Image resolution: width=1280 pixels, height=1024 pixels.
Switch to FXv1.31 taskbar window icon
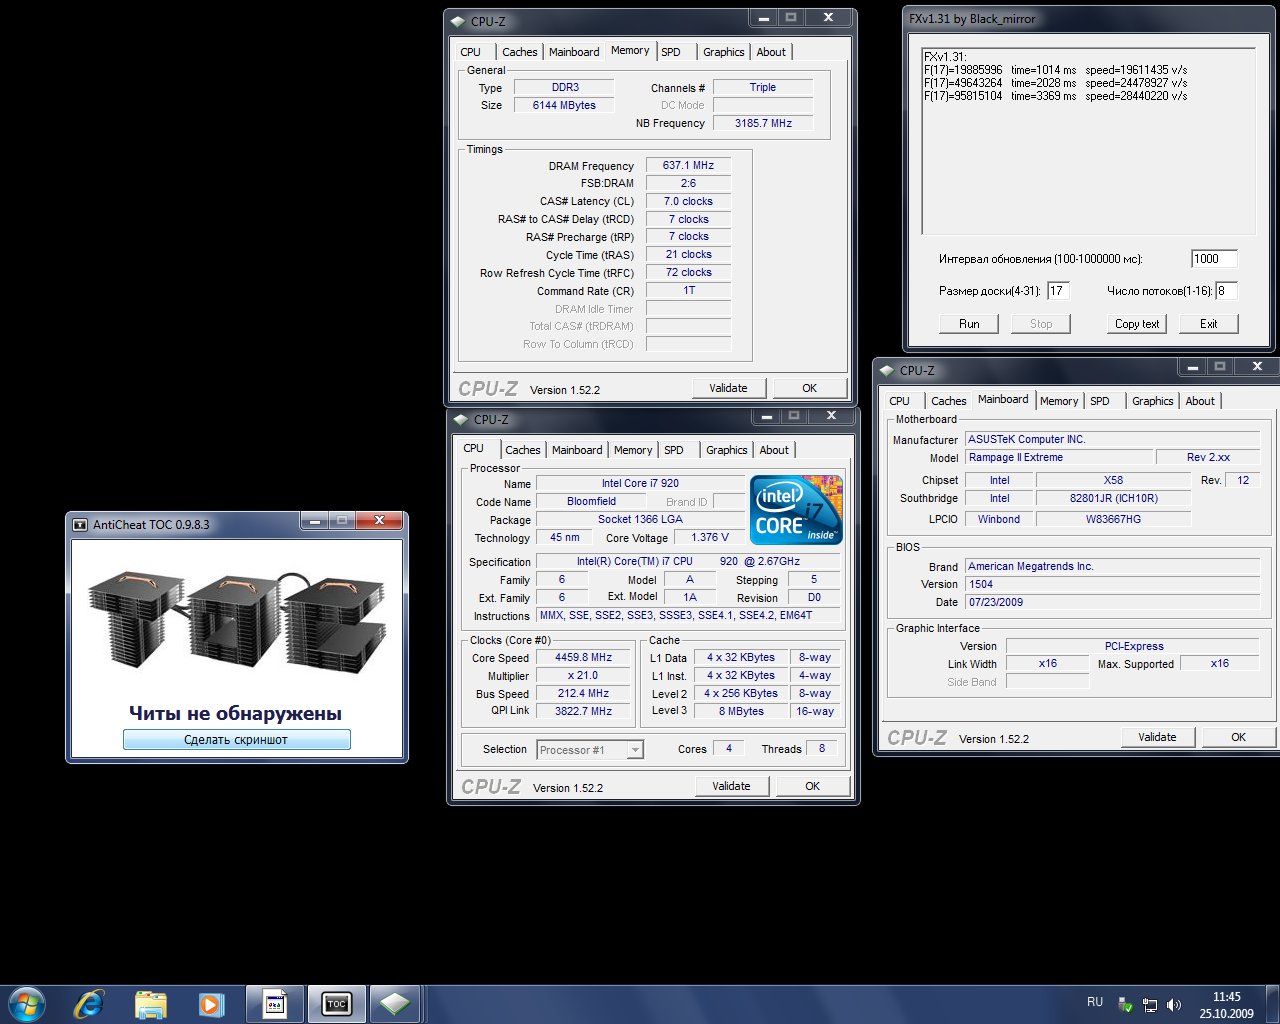[275, 1004]
